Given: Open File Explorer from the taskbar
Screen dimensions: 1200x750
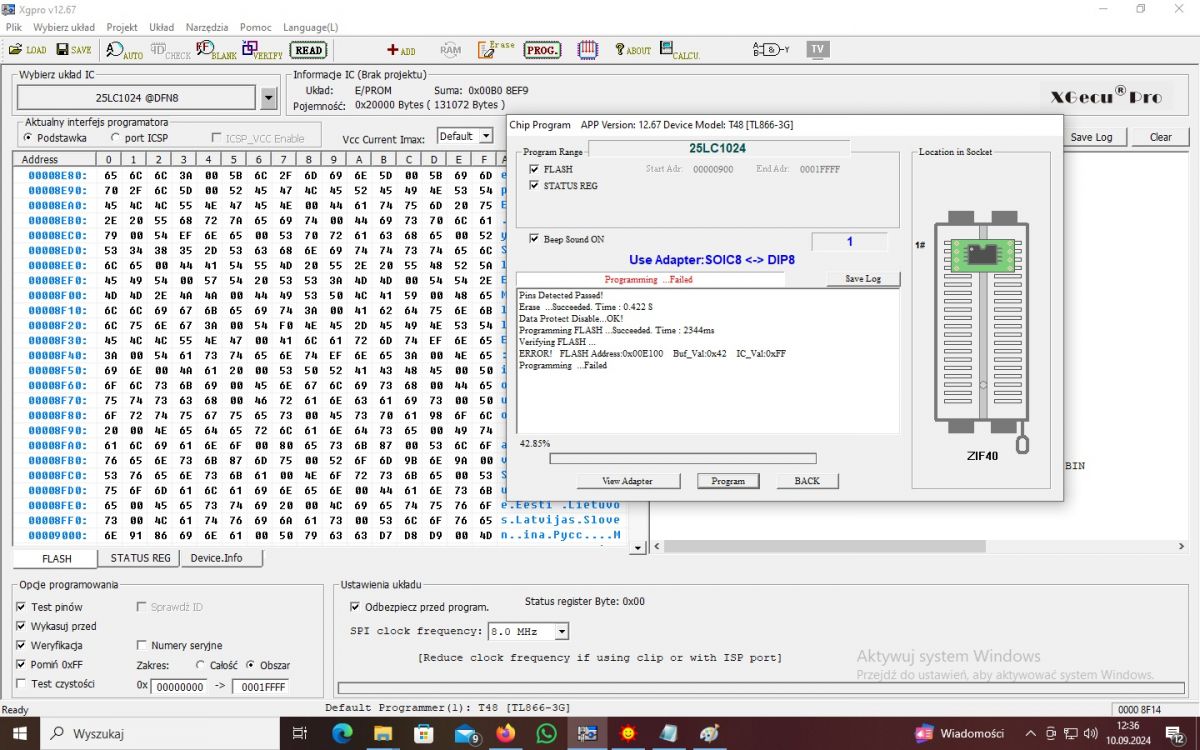Looking at the screenshot, I should [x=383, y=733].
